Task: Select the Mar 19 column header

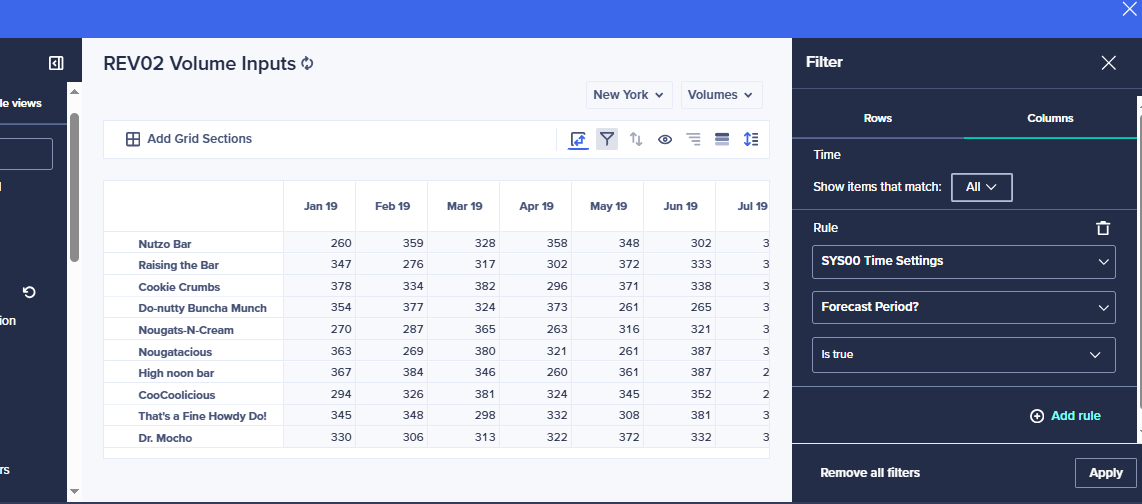Action: [464, 206]
